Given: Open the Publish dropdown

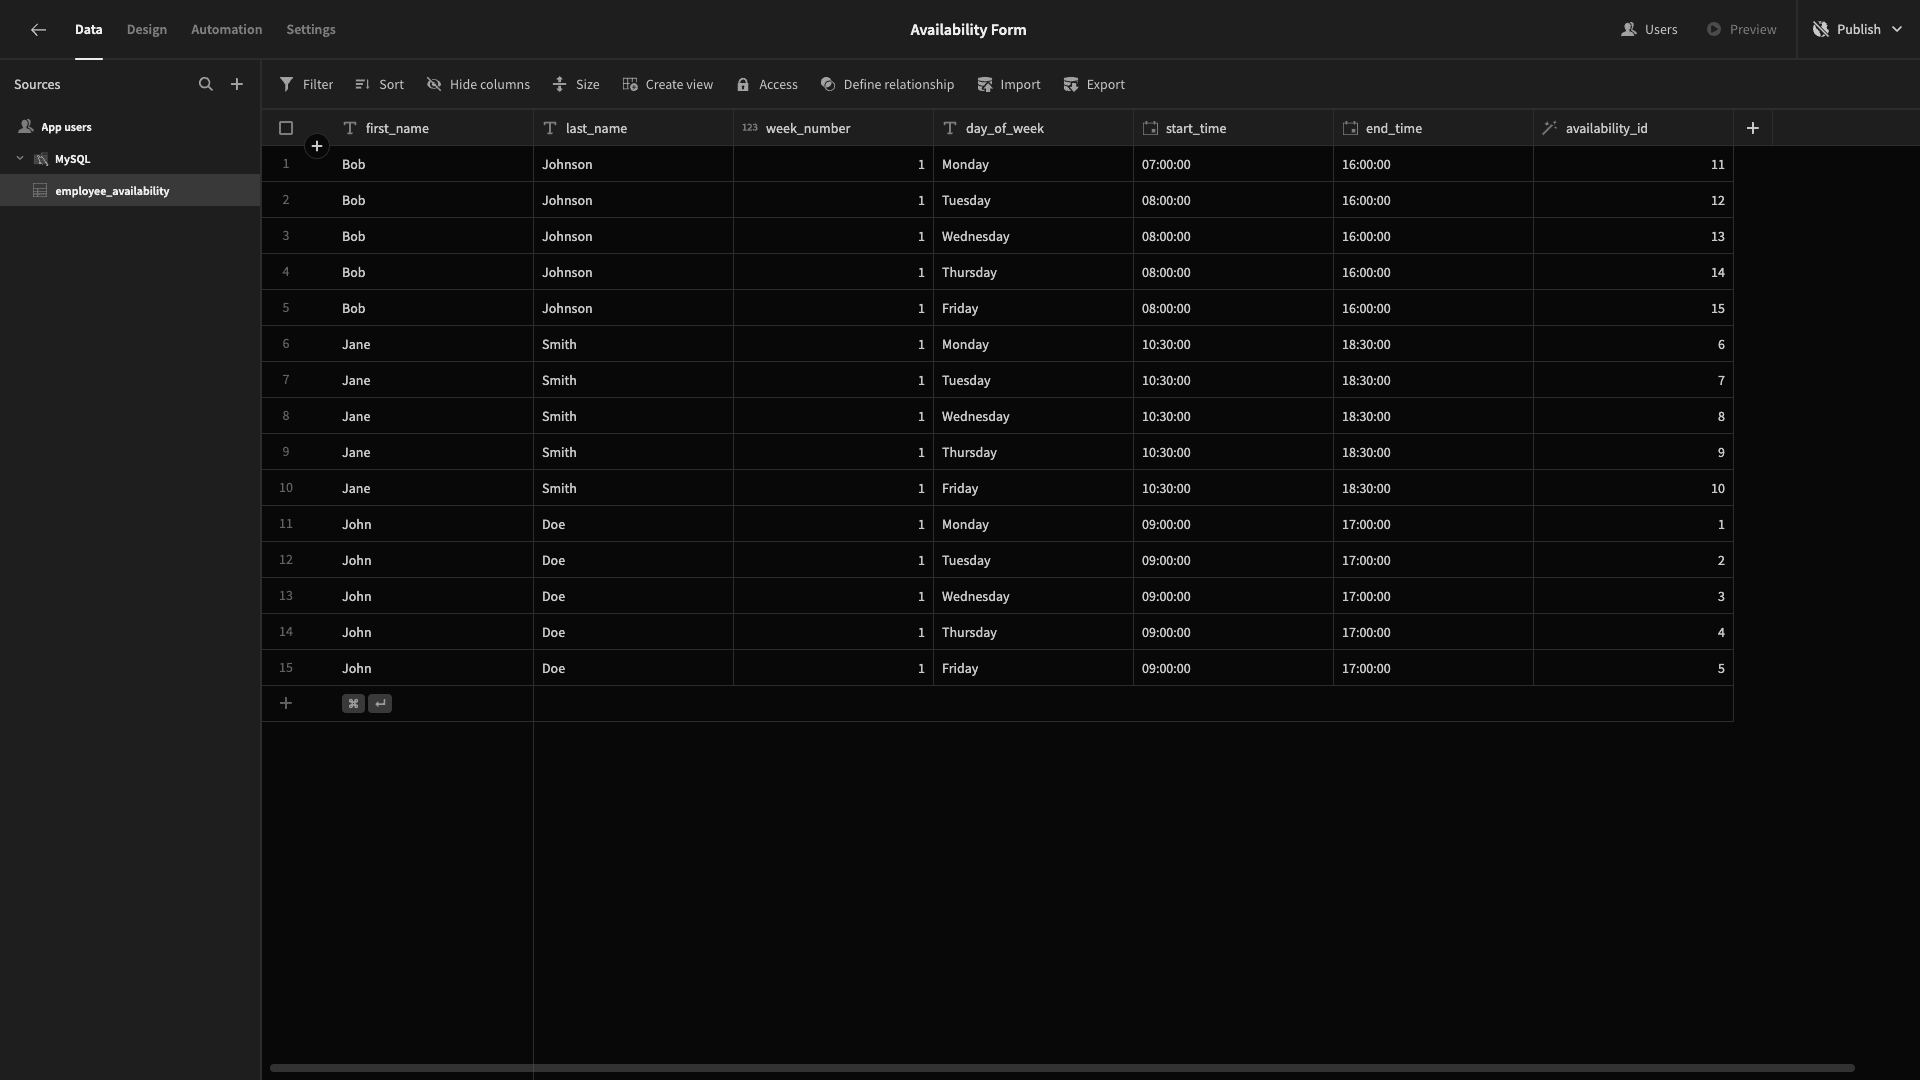Looking at the screenshot, I should click(1858, 30).
